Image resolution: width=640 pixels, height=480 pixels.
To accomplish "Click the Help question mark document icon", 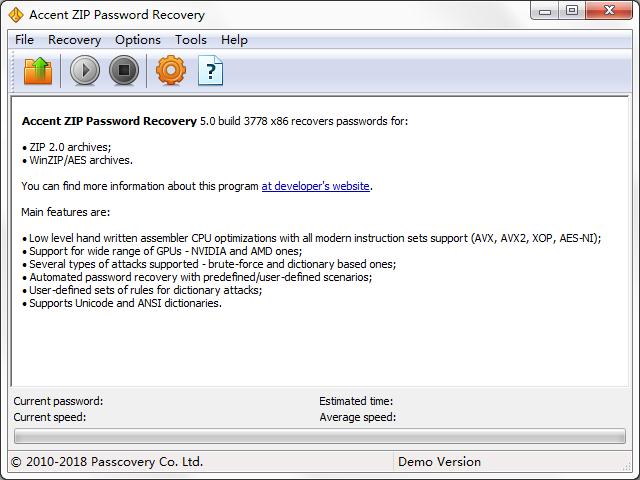I will point(211,71).
